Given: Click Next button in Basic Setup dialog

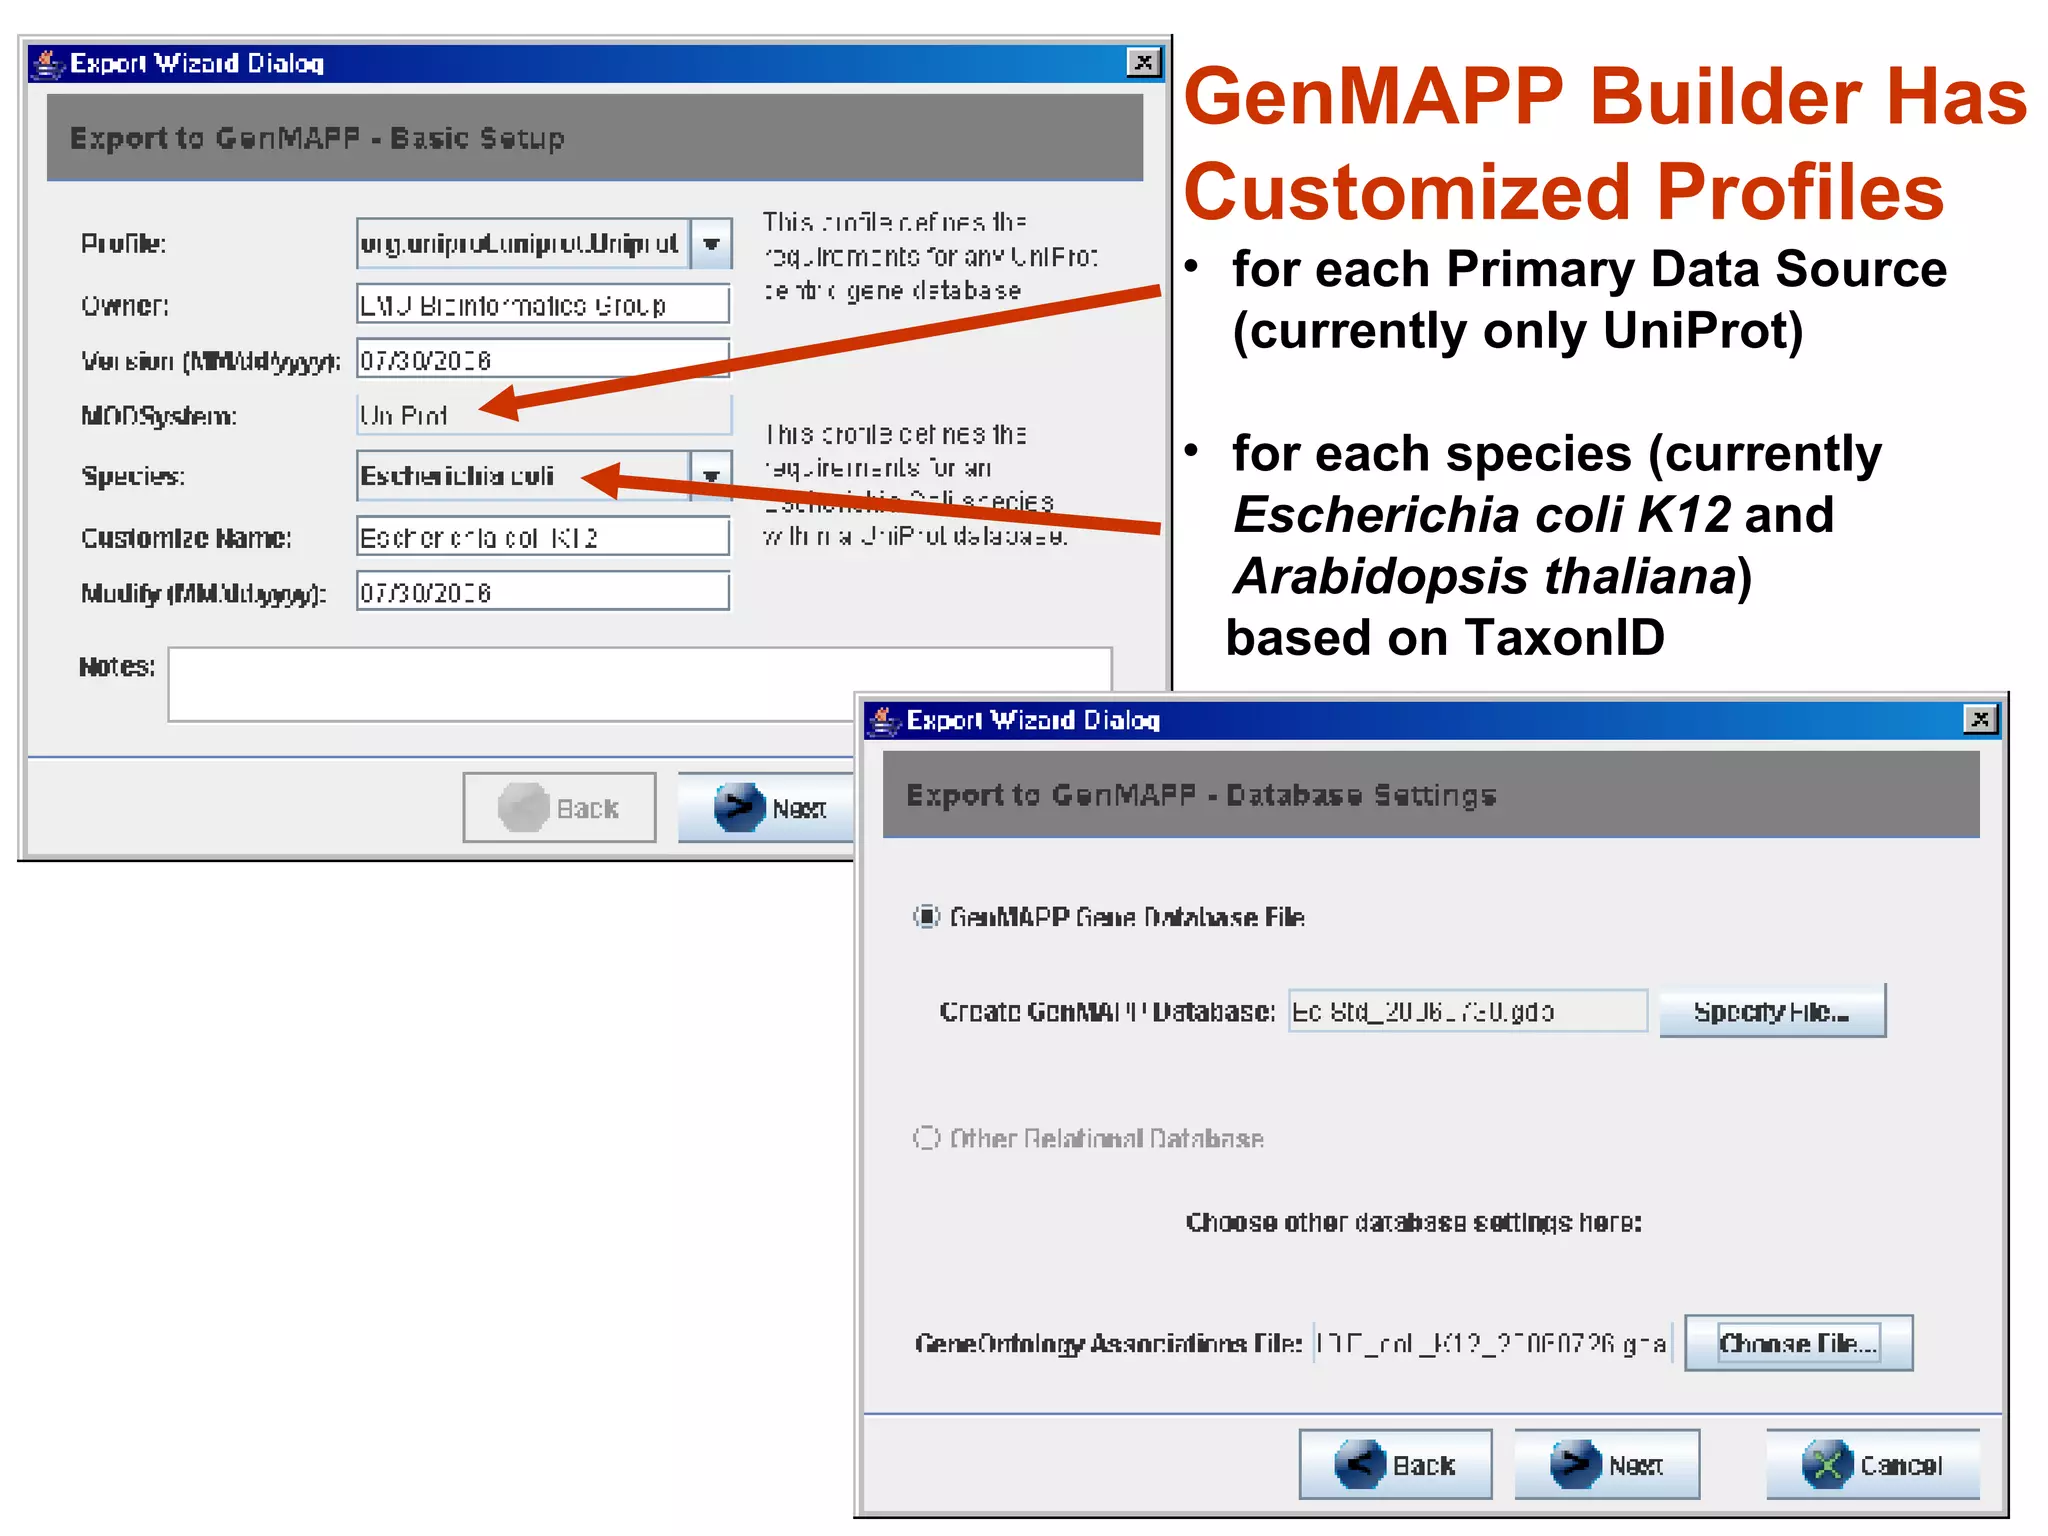Looking at the screenshot, I should (x=766, y=807).
